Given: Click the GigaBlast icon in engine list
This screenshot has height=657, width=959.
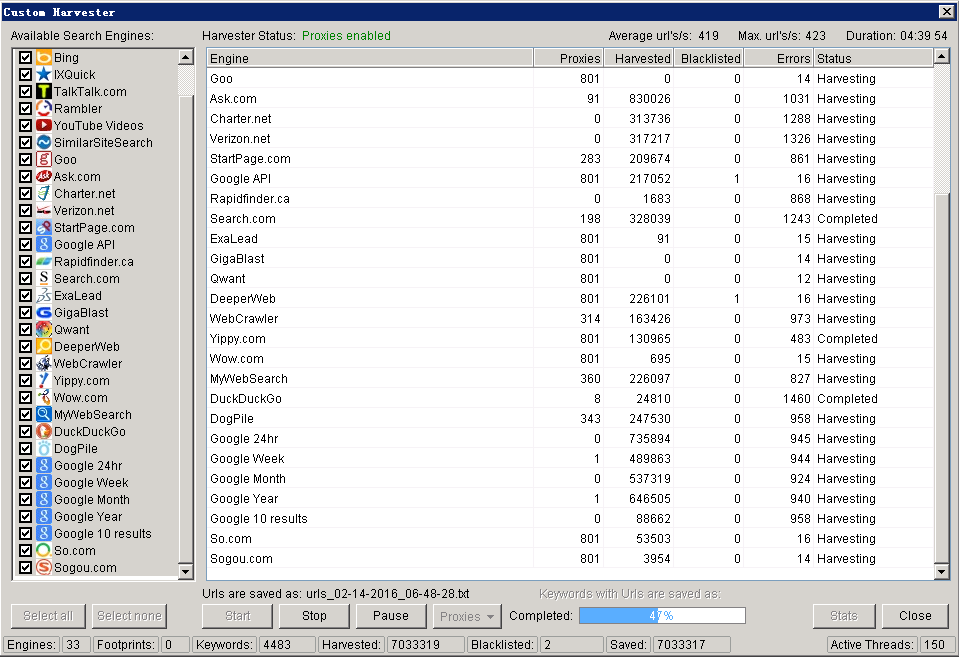Looking at the screenshot, I should click(x=43, y=313).
